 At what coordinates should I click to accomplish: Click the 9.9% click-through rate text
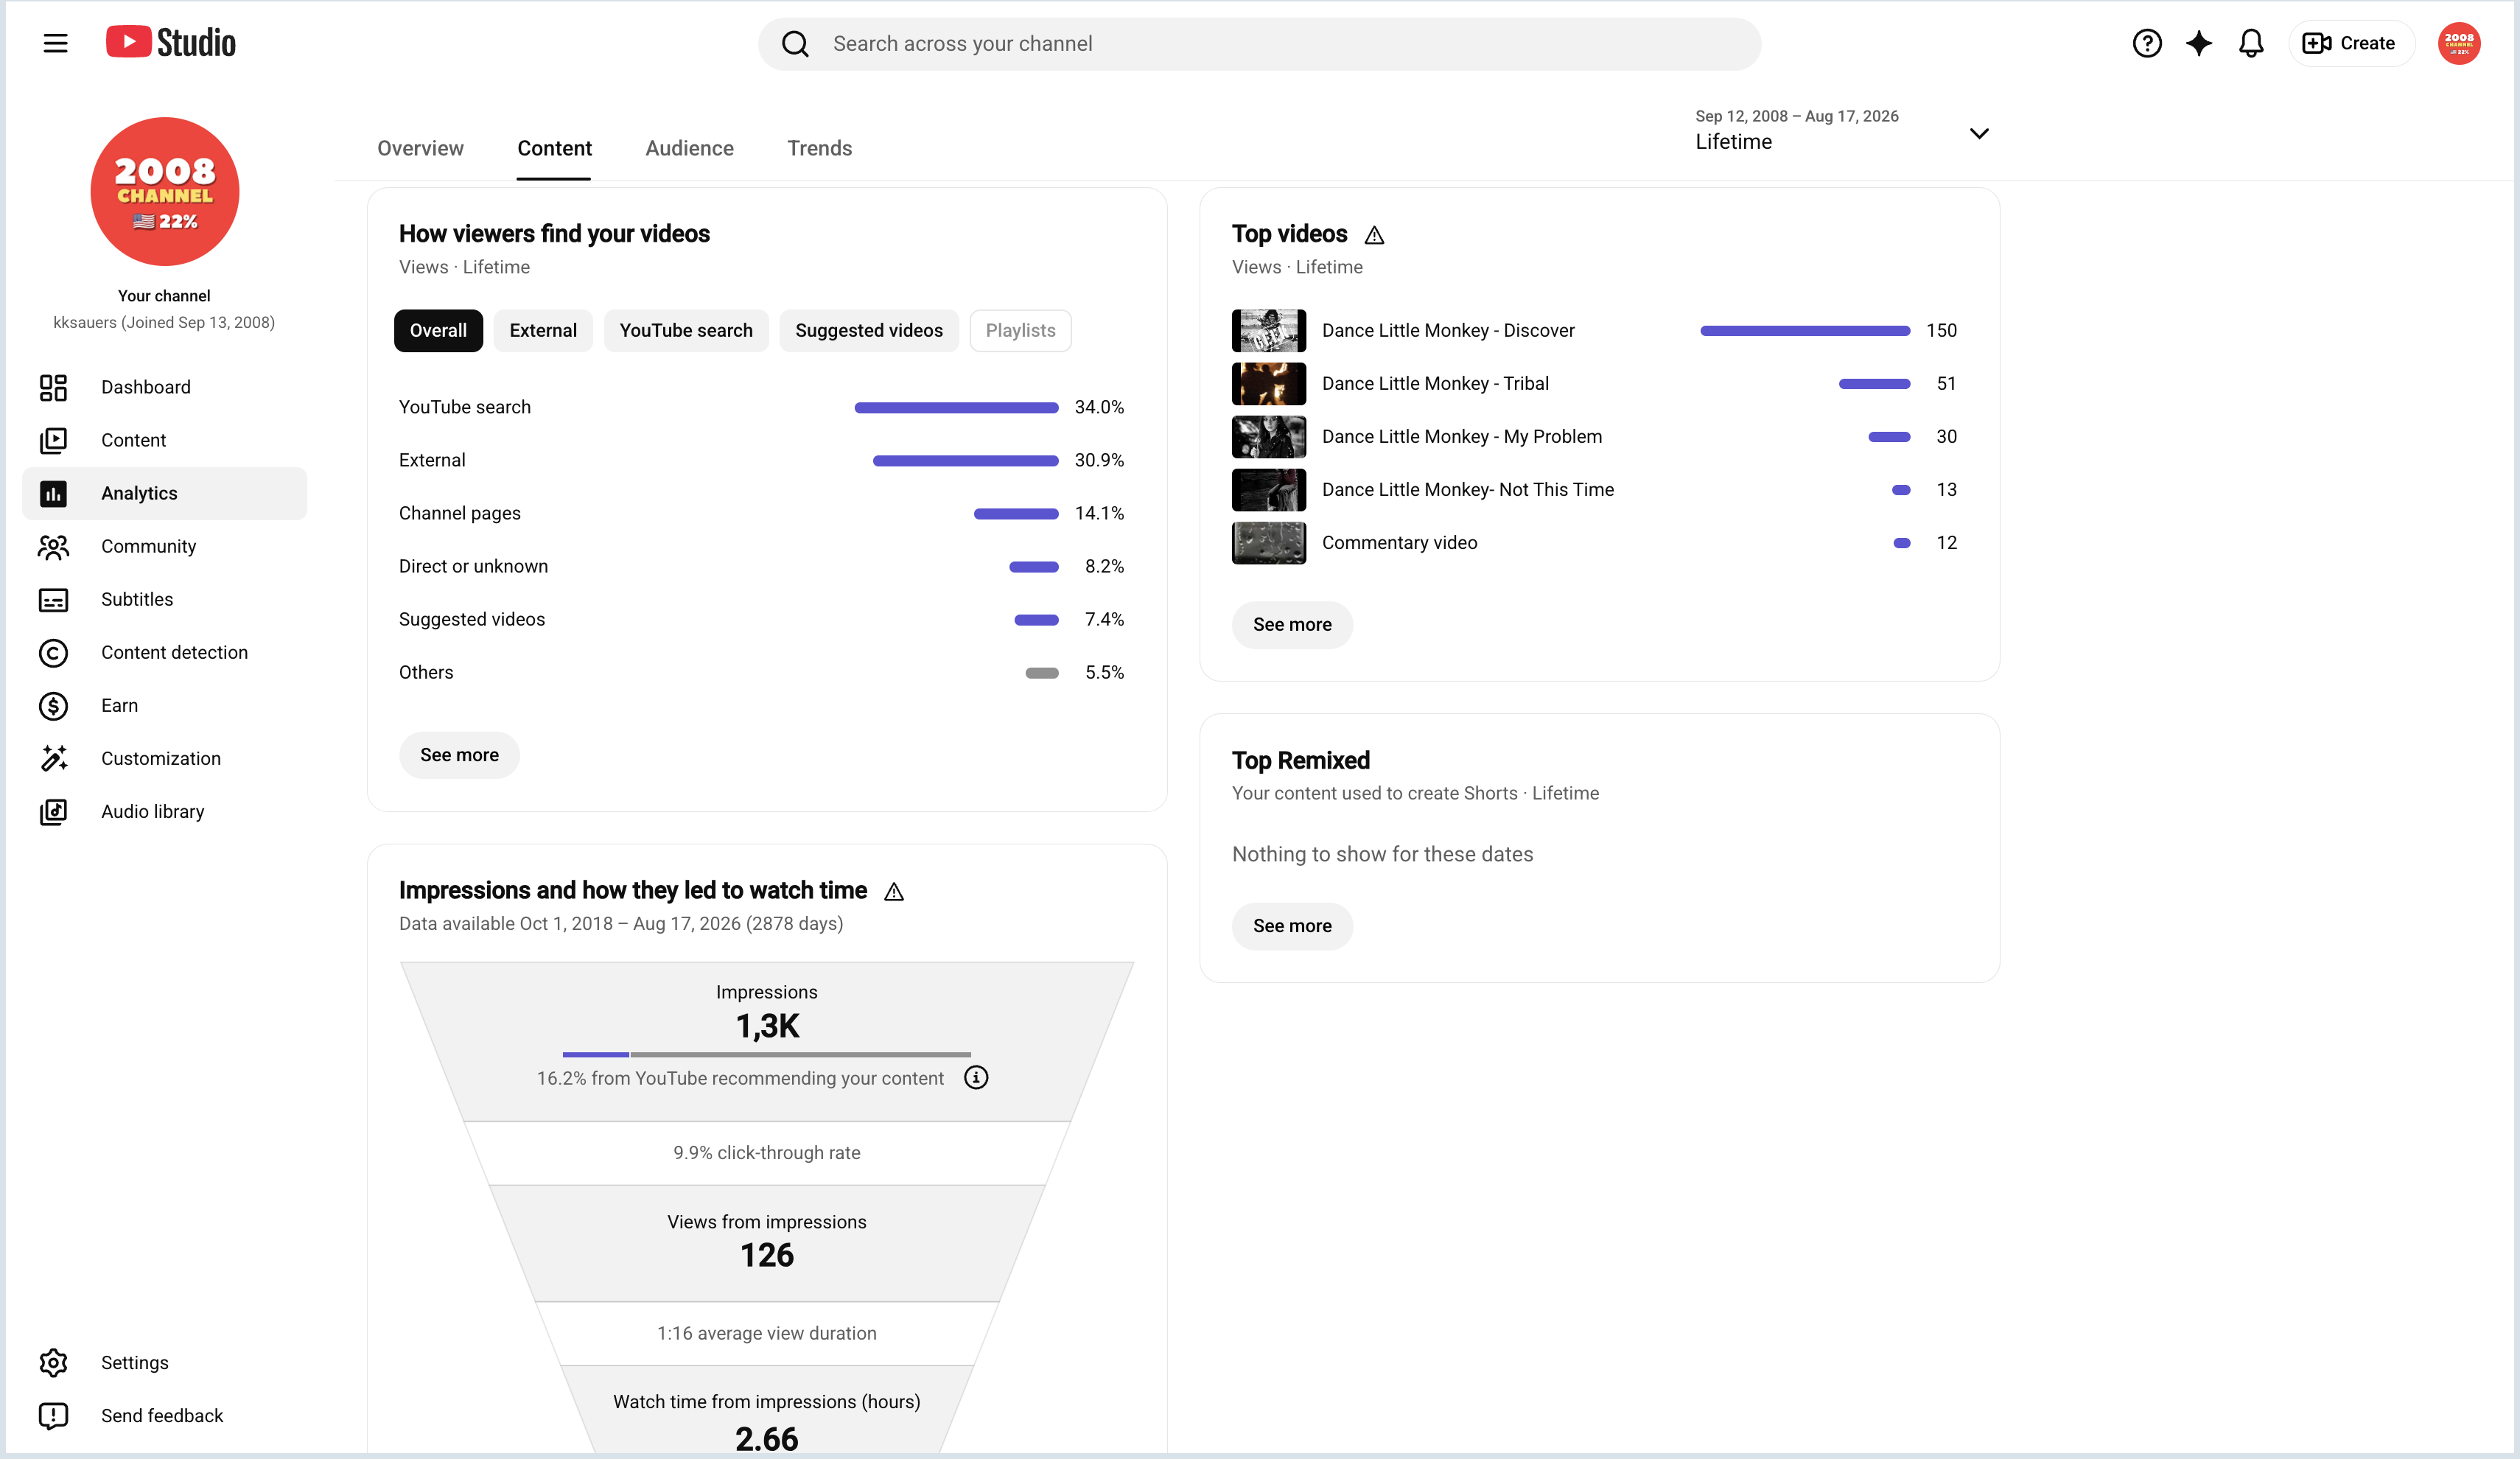coord(767,1153)
